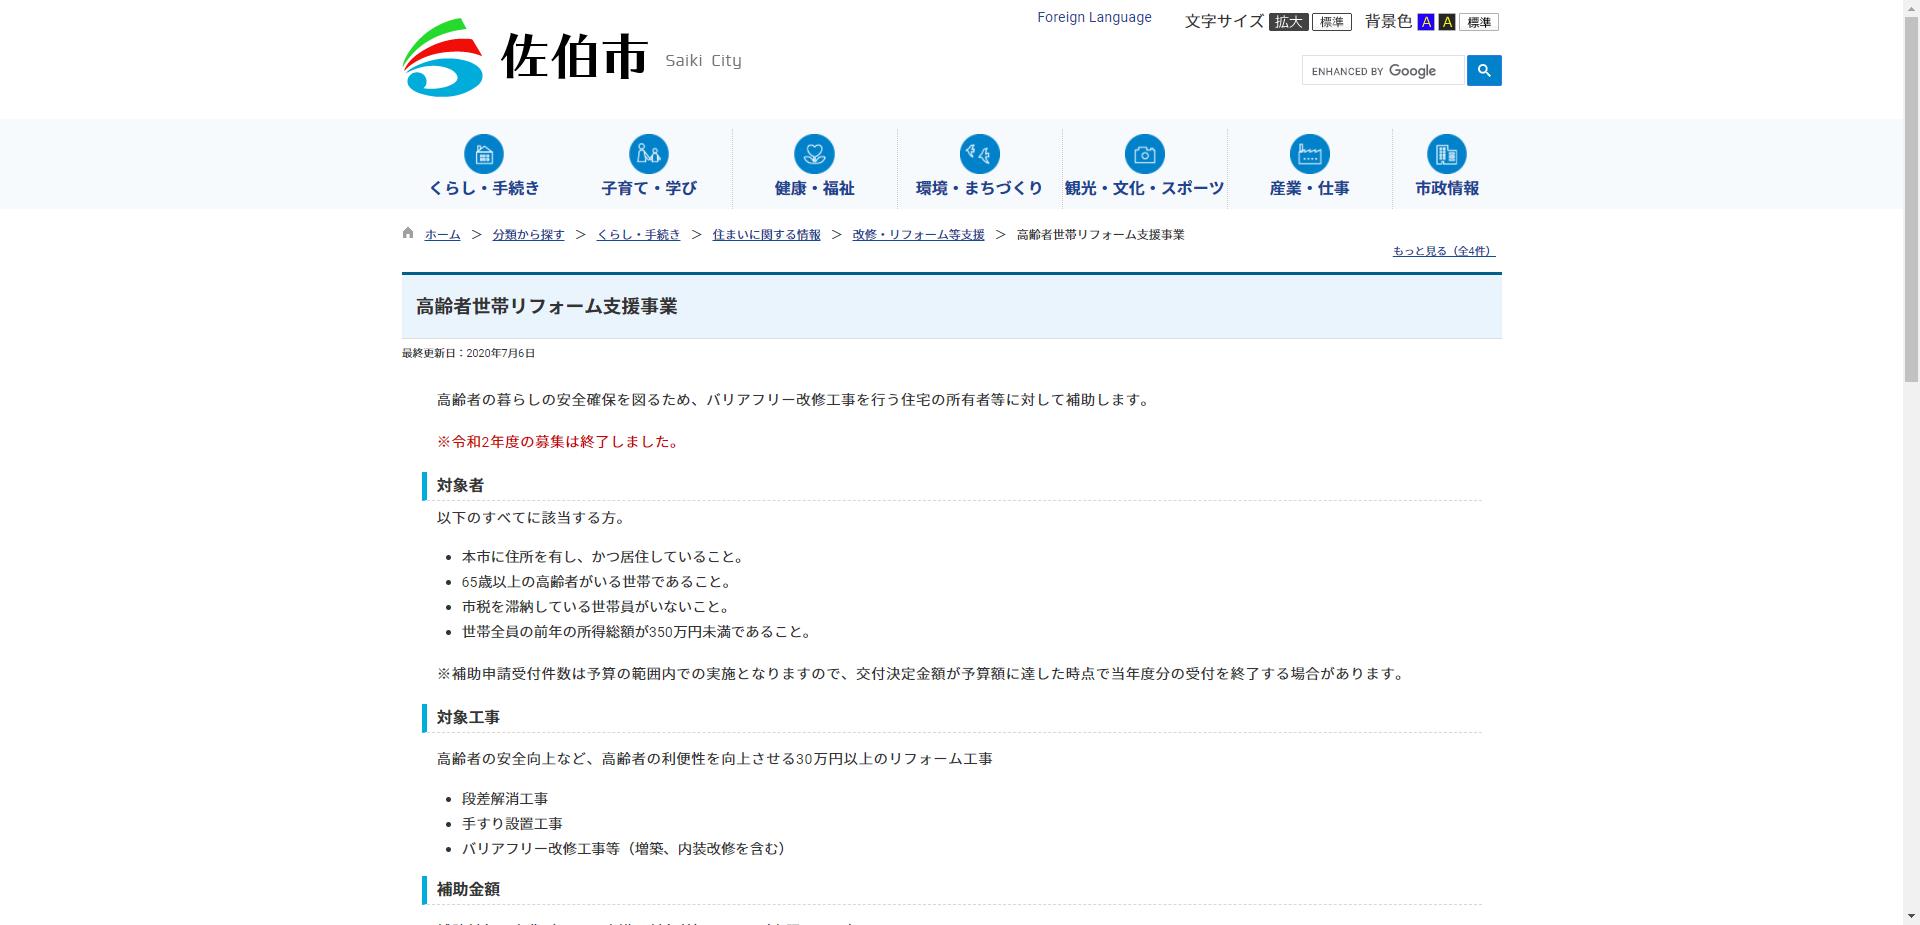
Task: Select the 環境・まちづくり icon
Action: 979,155
